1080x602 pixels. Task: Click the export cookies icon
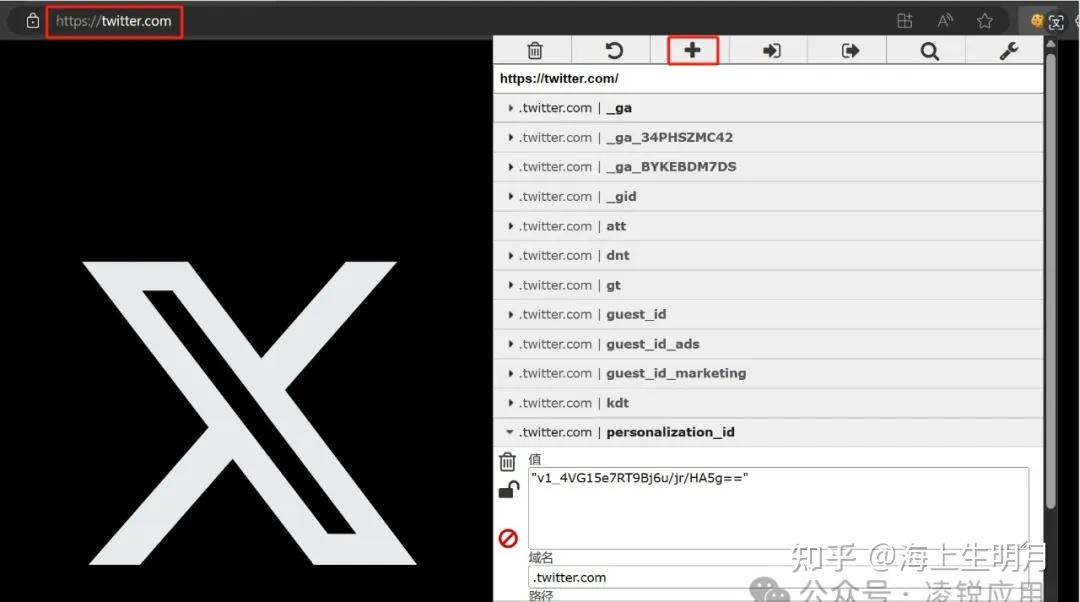(850, 50)
